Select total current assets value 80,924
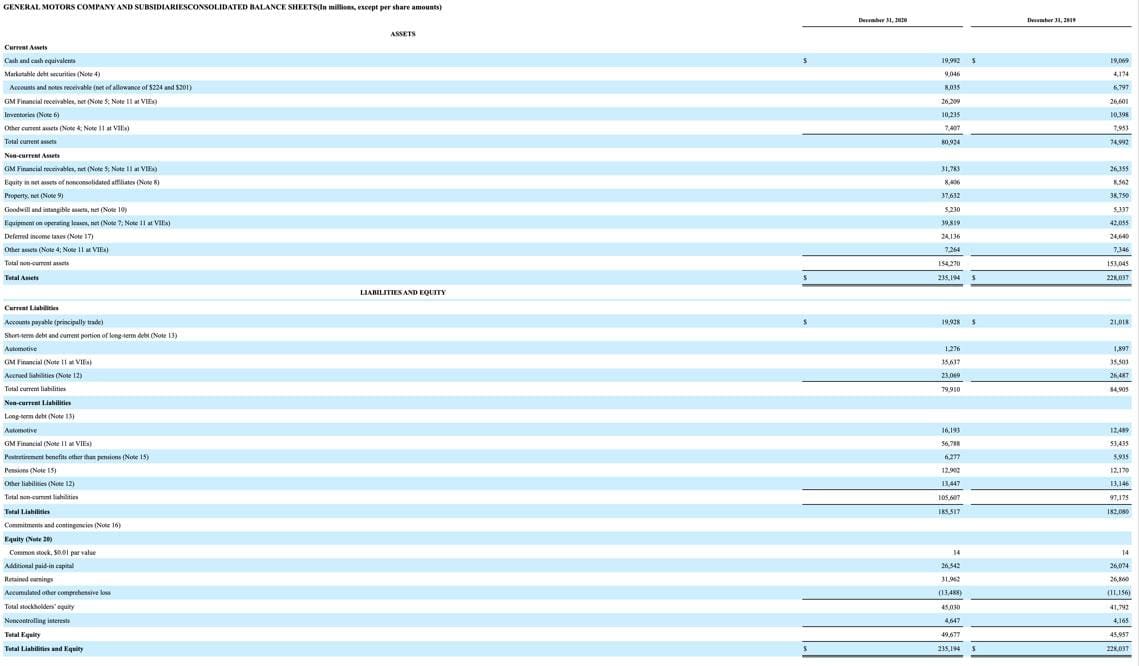This screenshot has width=1139, height=666. (950, 142)
